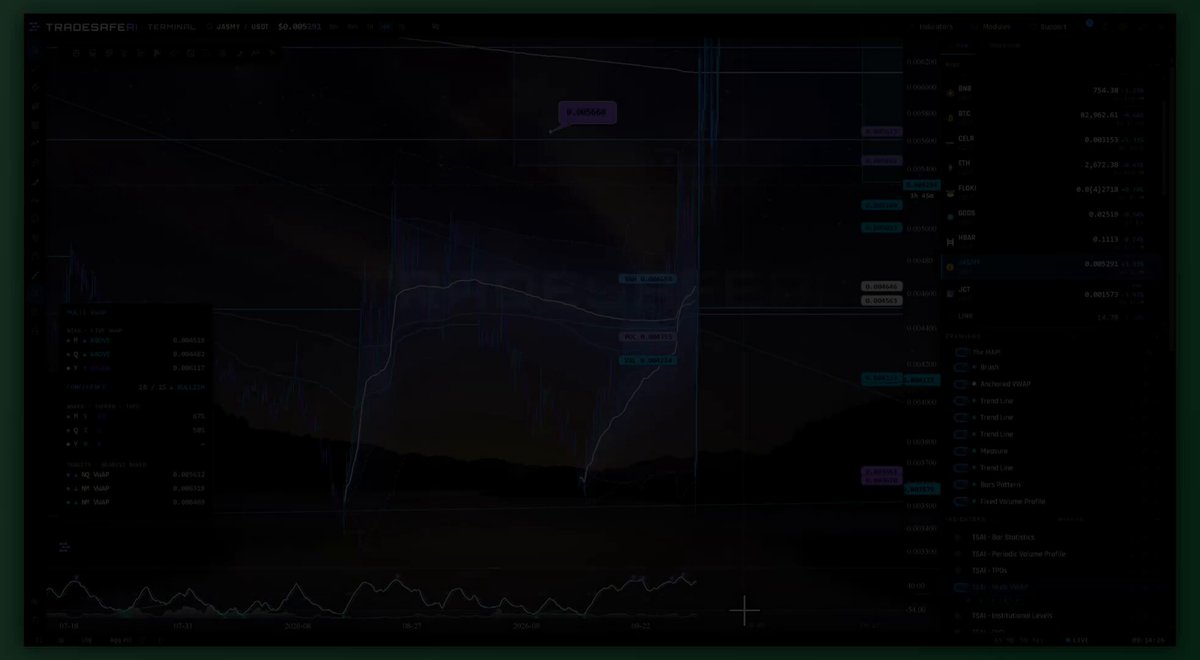
Task: Toggle visibility of the Anchored VWAP drawing
Action: [x=961, y=384]
